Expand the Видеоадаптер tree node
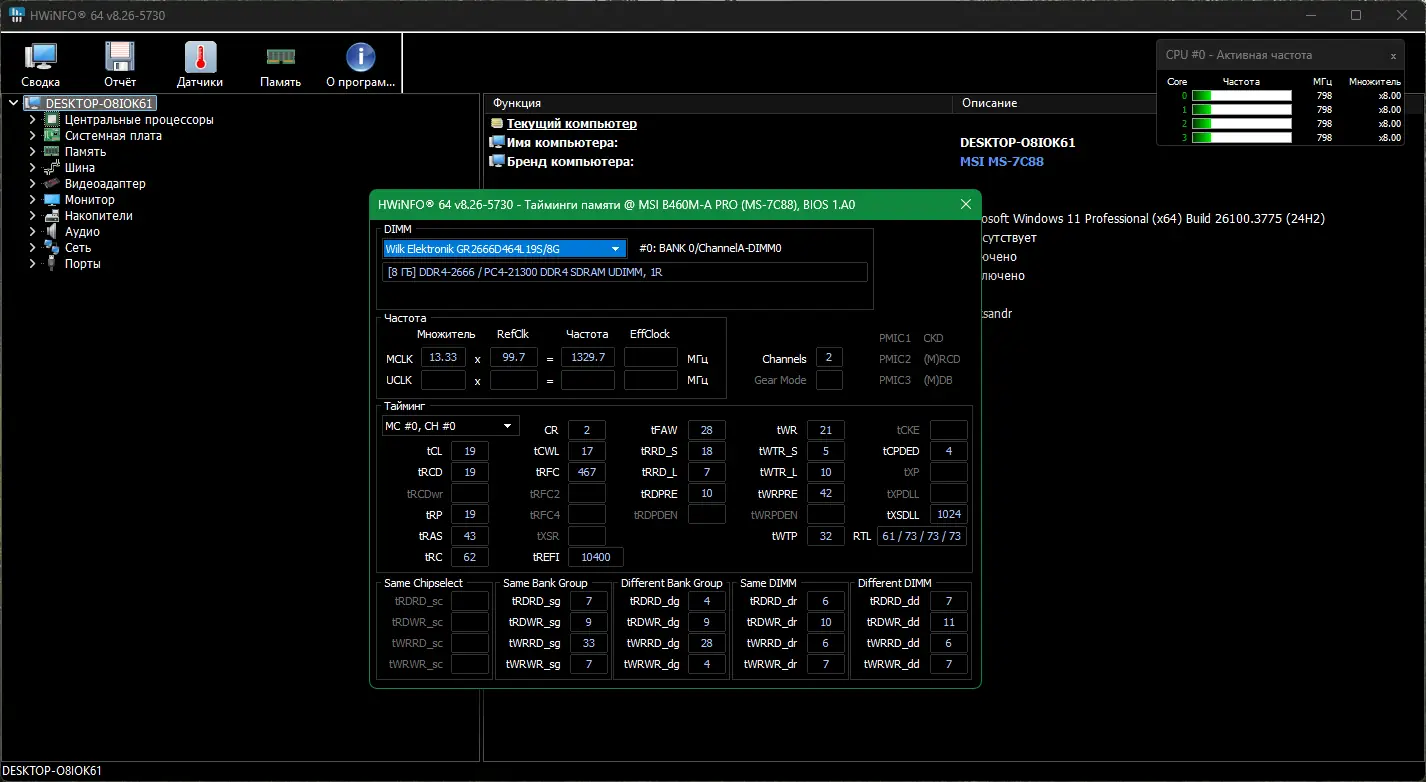 click(32, 184)
